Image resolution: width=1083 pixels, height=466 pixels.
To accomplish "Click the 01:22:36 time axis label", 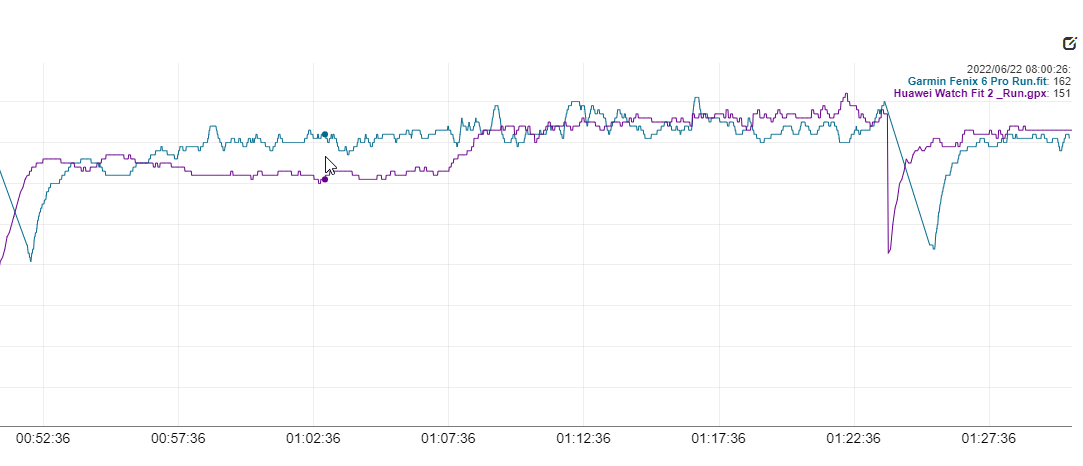I will [x=853, y=438].
